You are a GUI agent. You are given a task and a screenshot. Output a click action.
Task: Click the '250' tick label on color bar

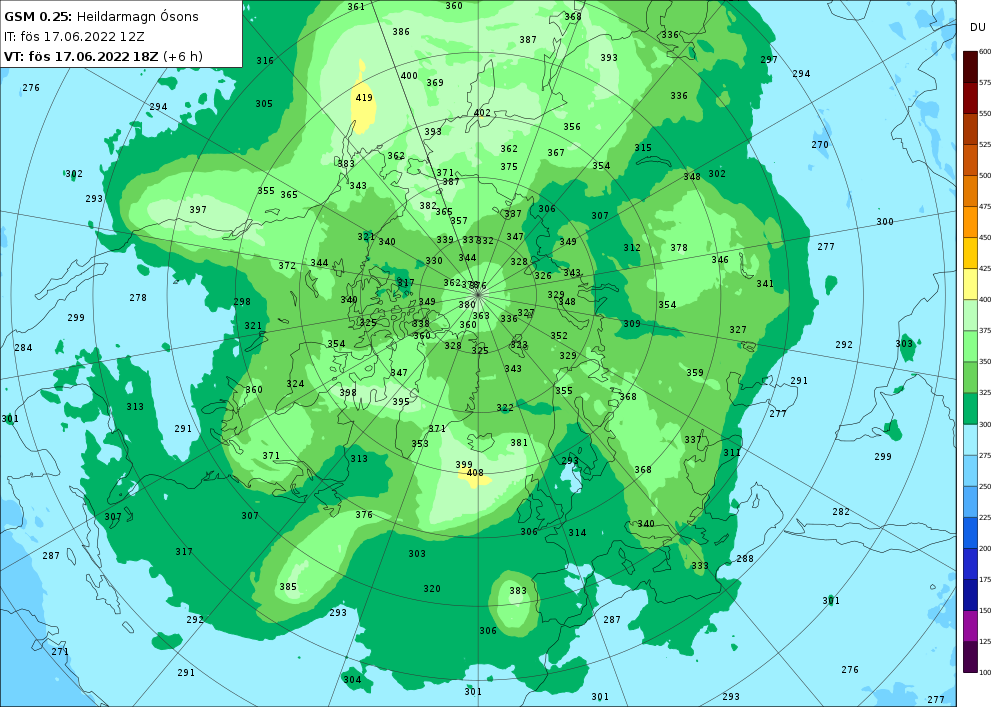point(985,486)
